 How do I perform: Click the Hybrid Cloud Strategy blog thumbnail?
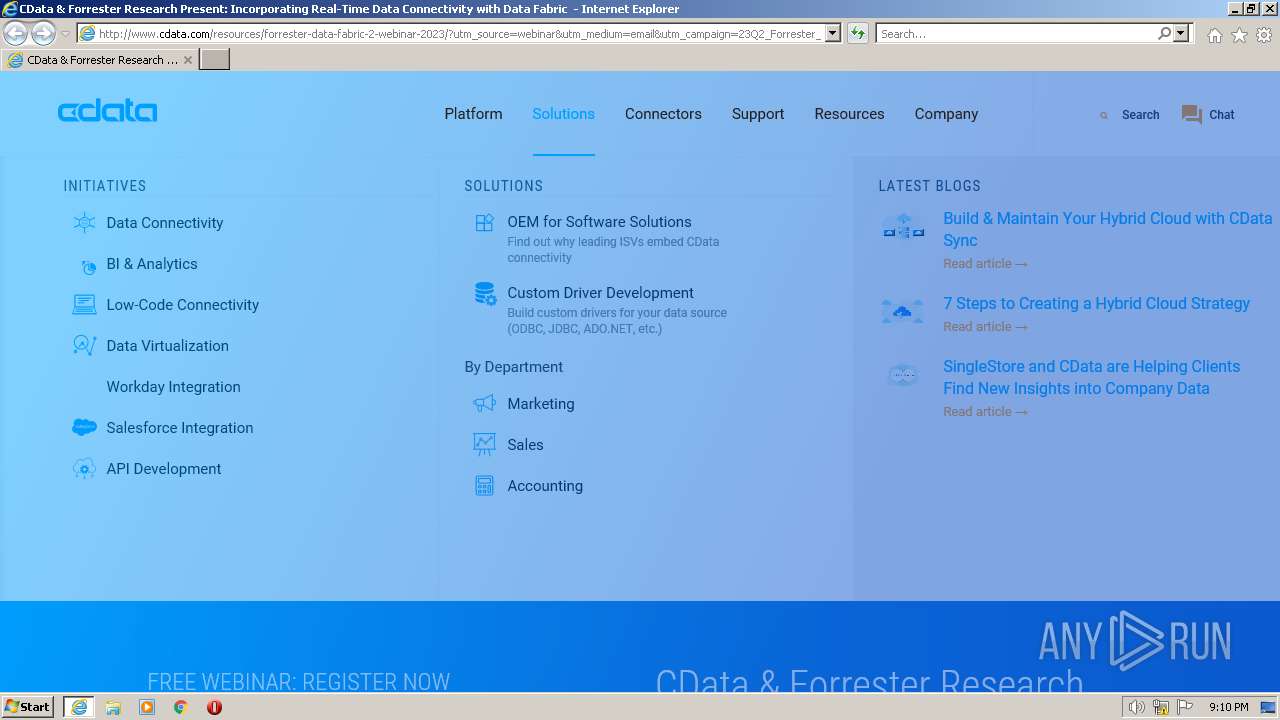[x=903, y=311]
